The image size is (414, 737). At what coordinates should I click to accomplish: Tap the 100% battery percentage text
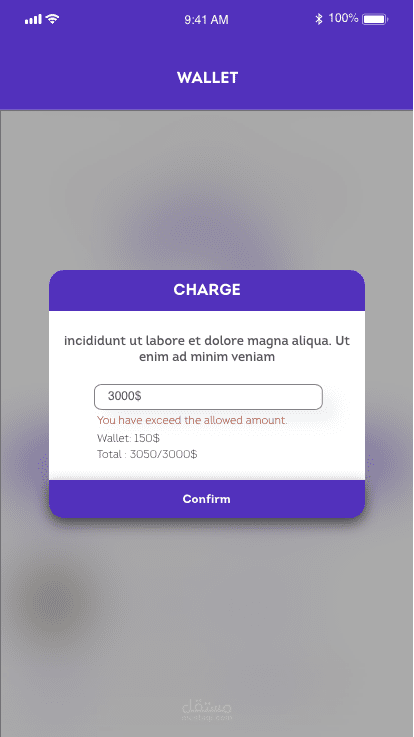point(343,19)
